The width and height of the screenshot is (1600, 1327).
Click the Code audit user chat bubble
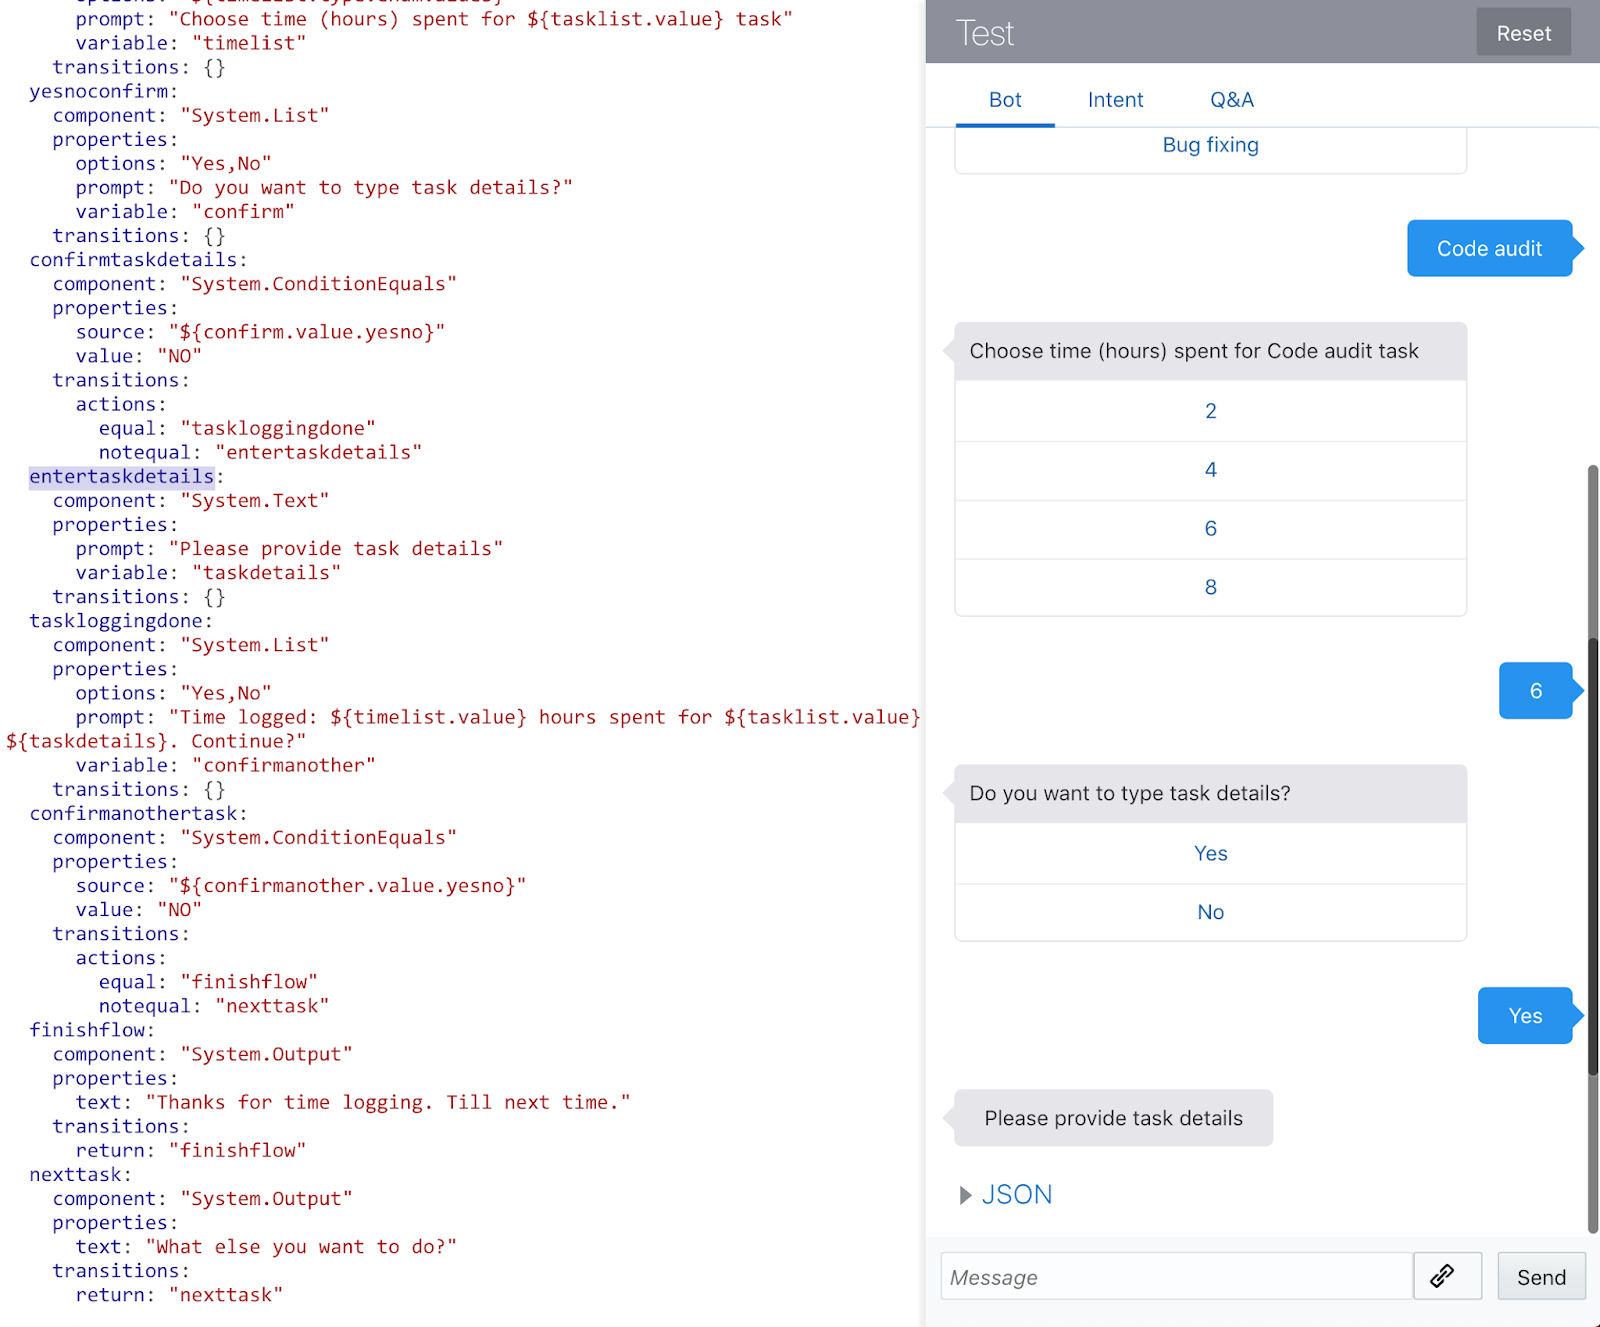[x=1490, y=248]
